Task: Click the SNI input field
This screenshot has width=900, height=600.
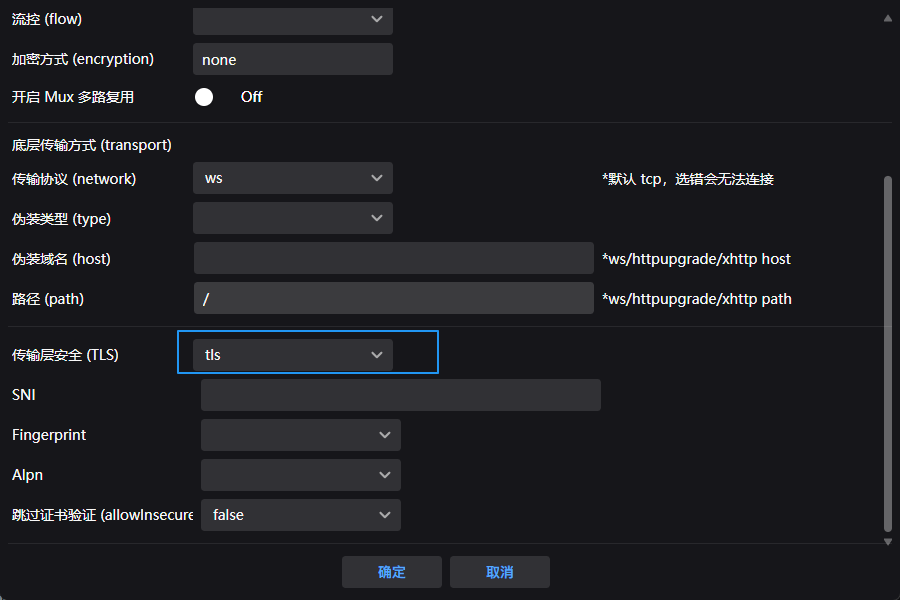Action: click(x=400, y=395)
